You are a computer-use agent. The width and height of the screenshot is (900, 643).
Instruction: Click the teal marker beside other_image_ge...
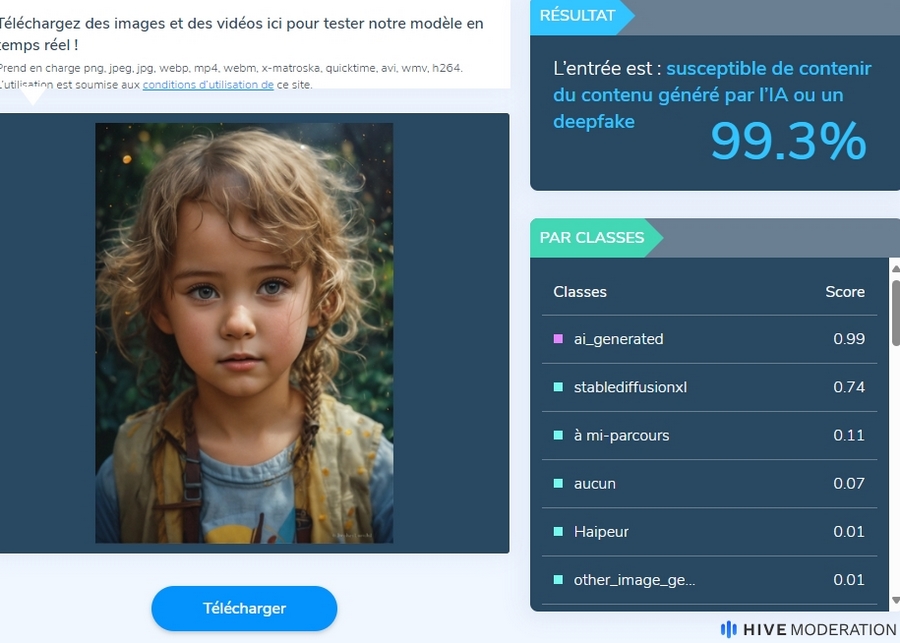[558, 580]
